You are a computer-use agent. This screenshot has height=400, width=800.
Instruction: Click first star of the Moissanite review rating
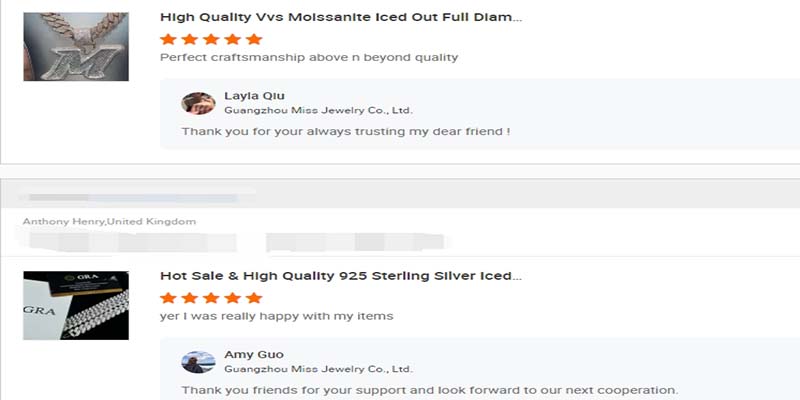click(x=168, y=39)
